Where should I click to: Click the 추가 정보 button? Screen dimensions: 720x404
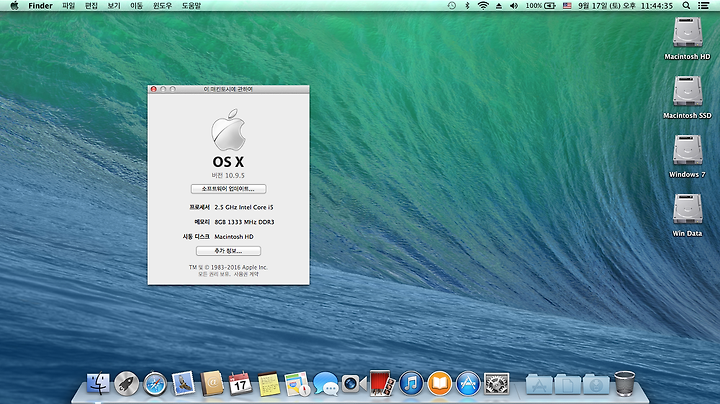(x=228, y=251)
